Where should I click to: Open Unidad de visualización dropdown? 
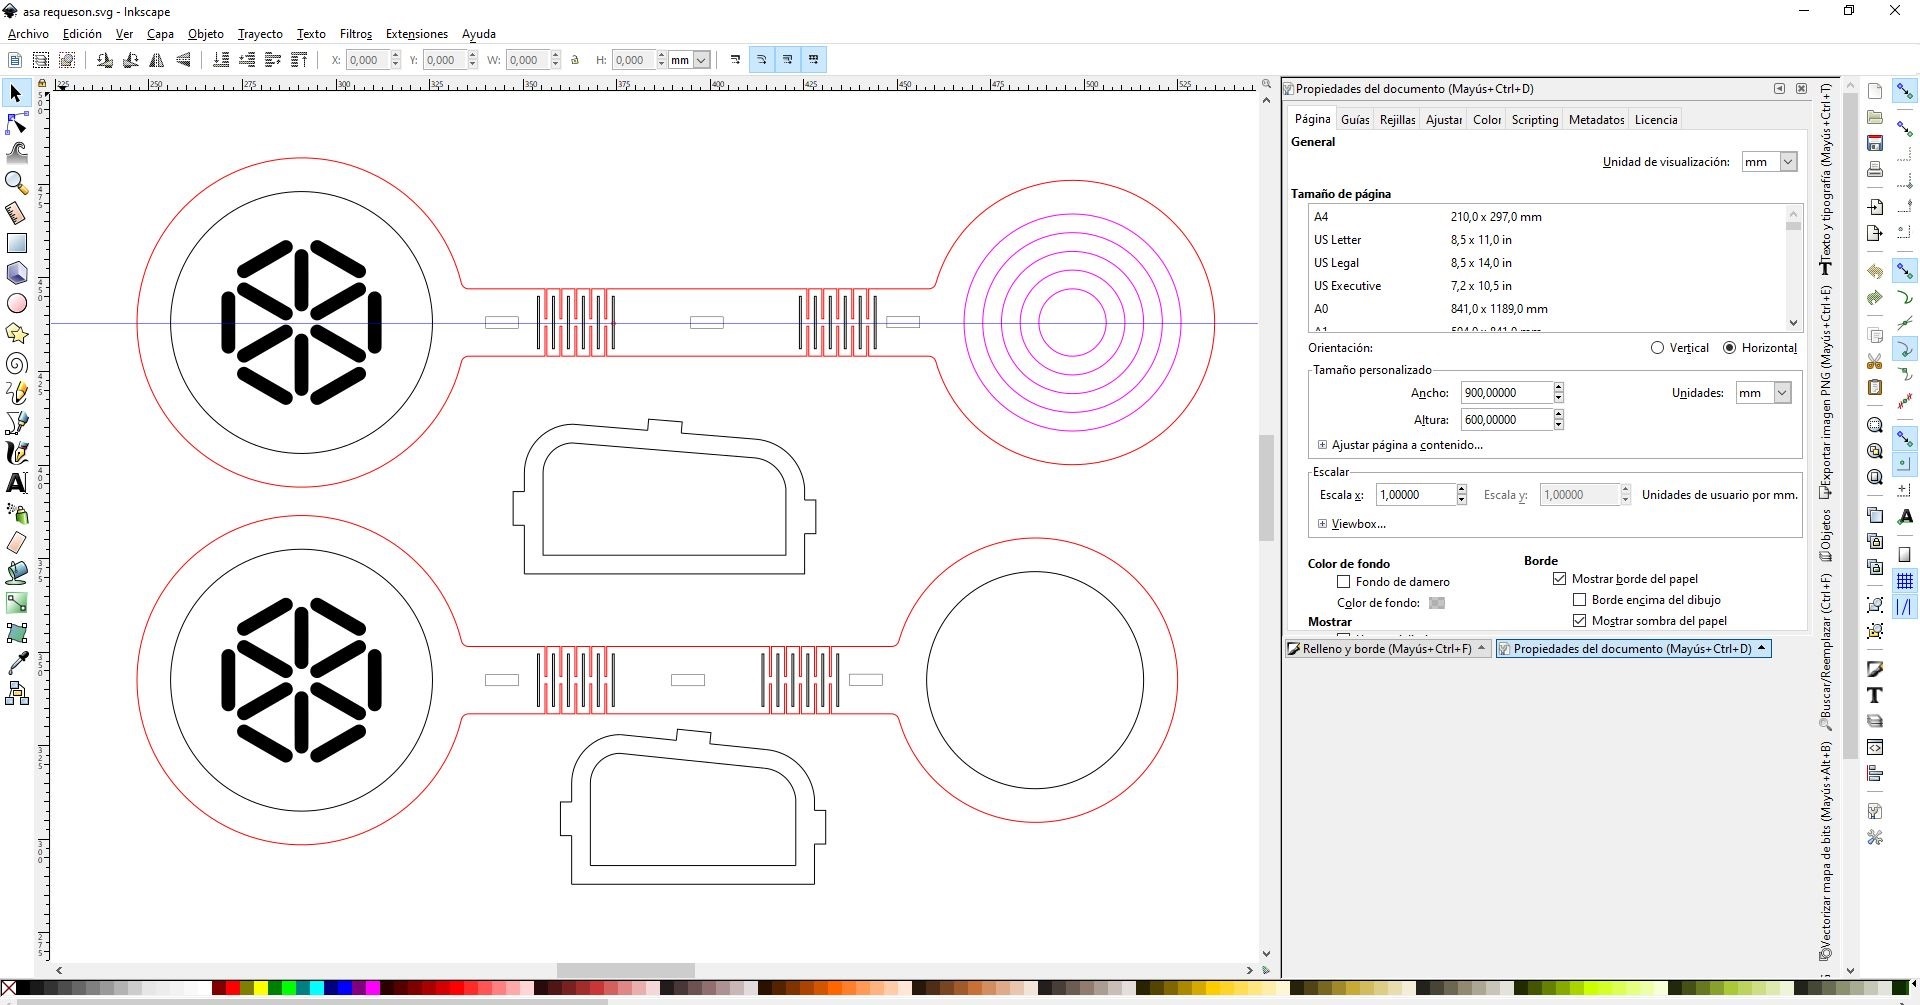click(1769, 162)
